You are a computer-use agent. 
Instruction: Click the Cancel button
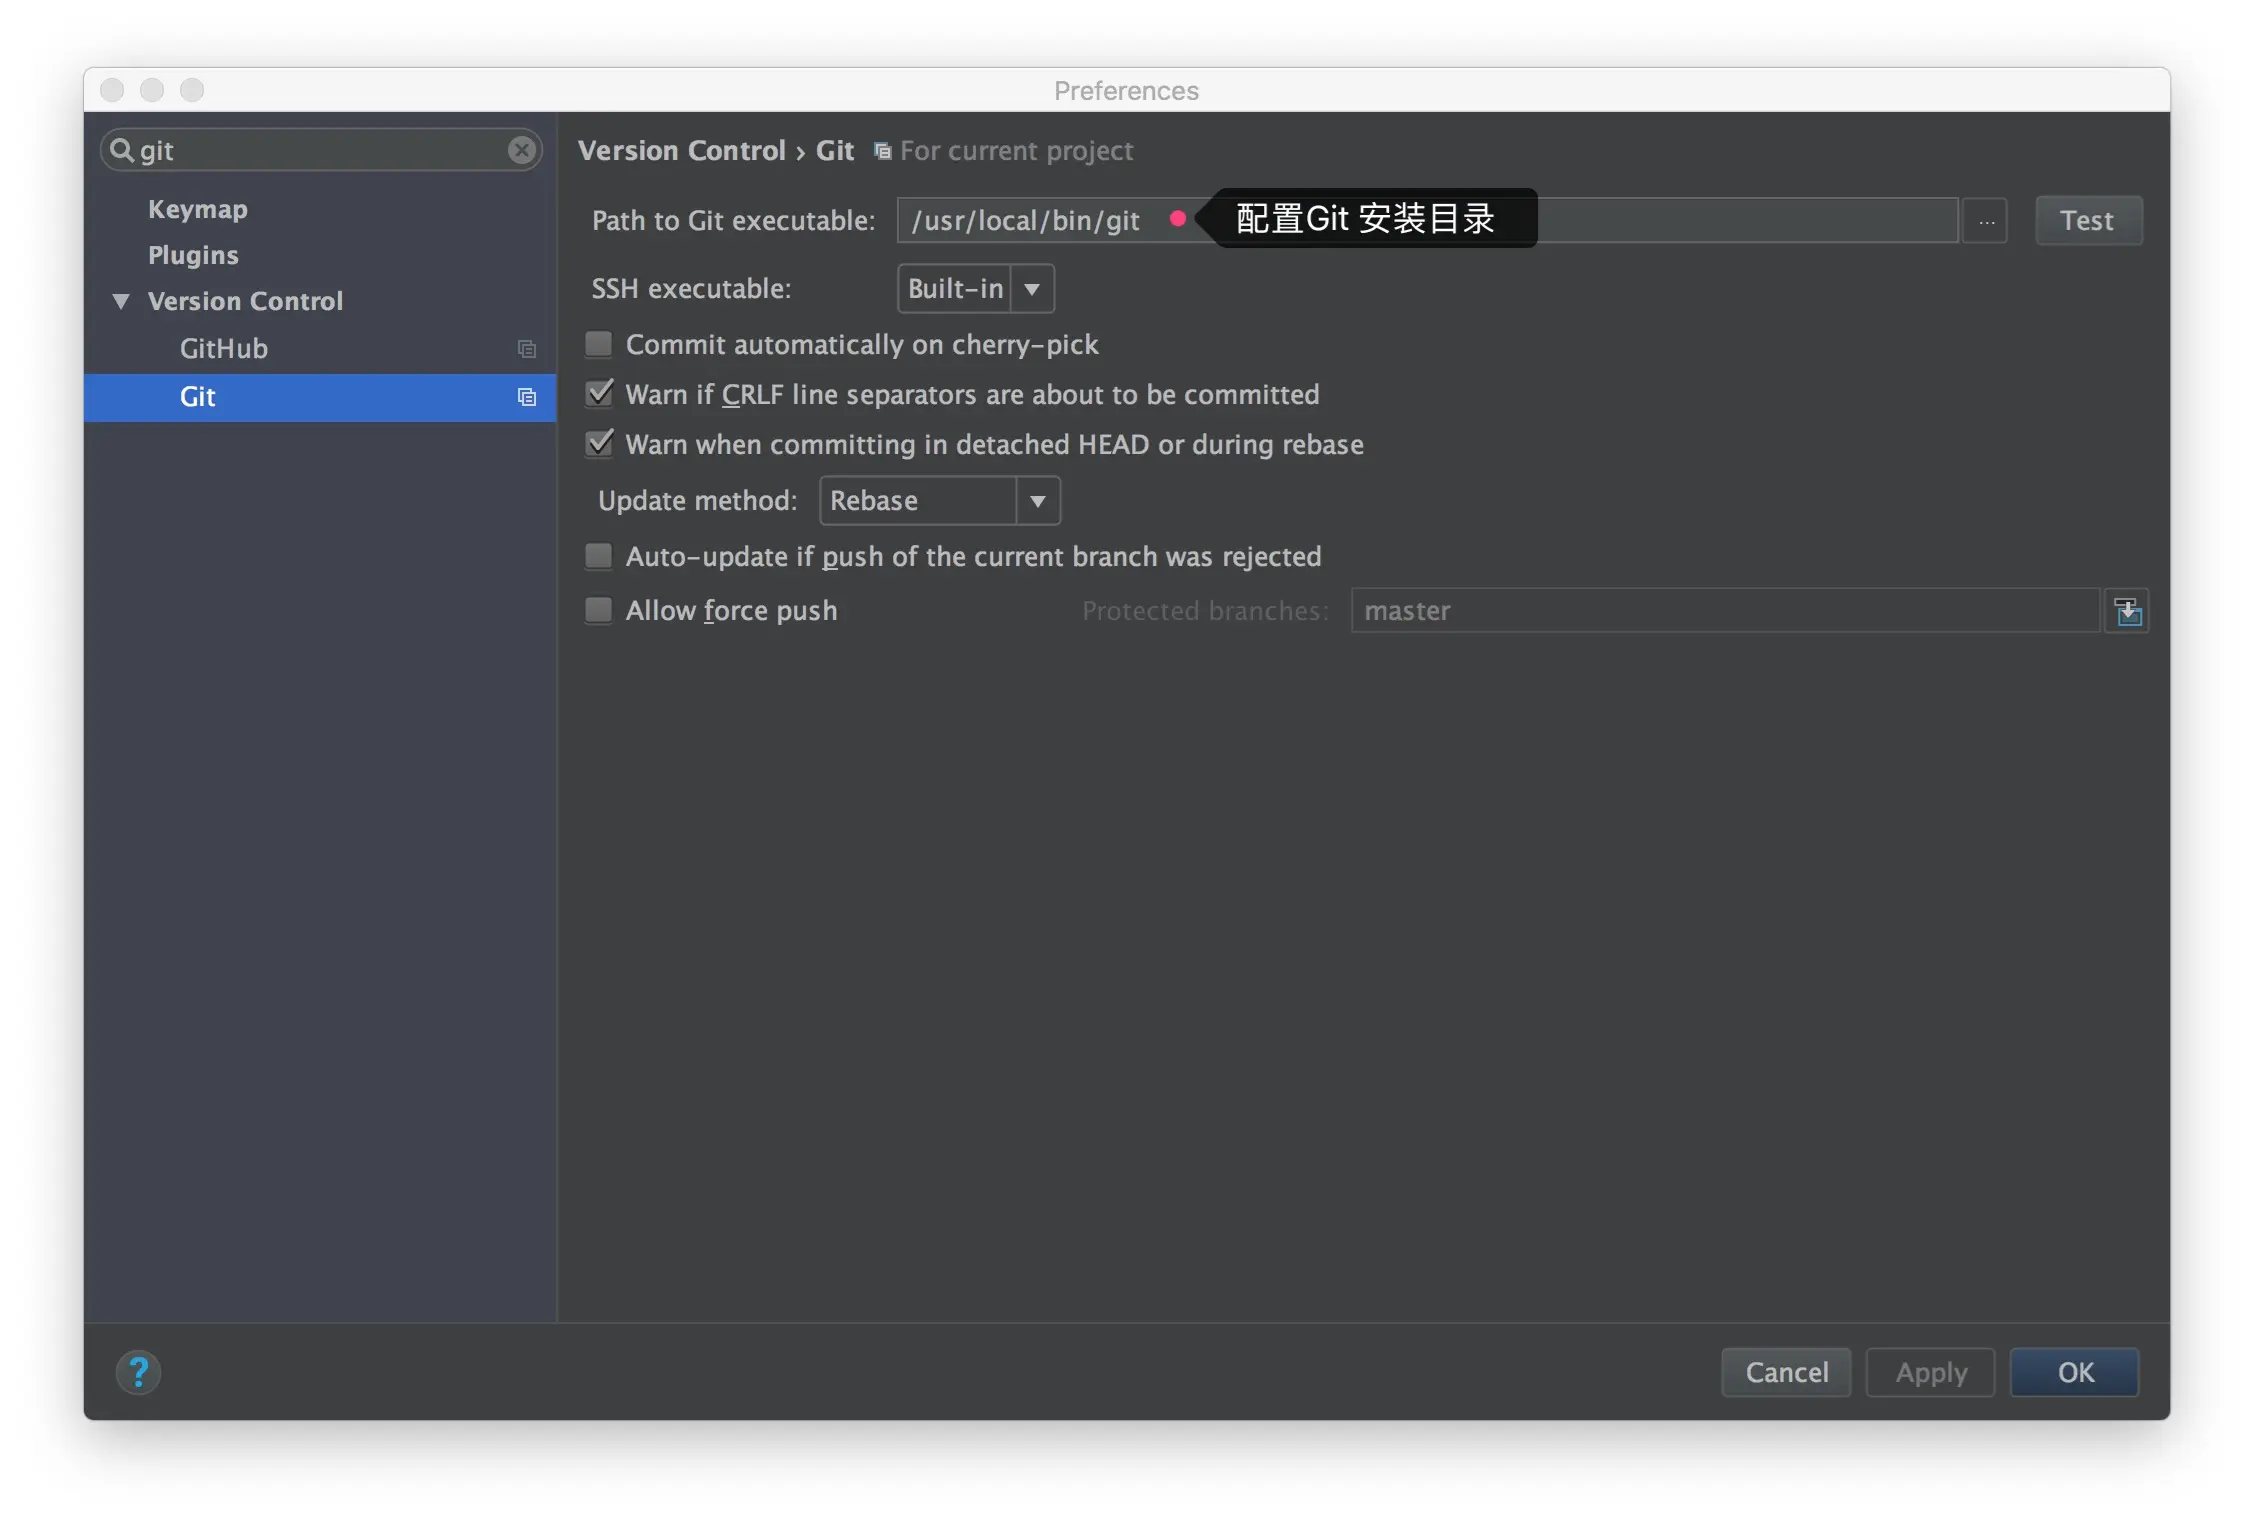1786,1372
